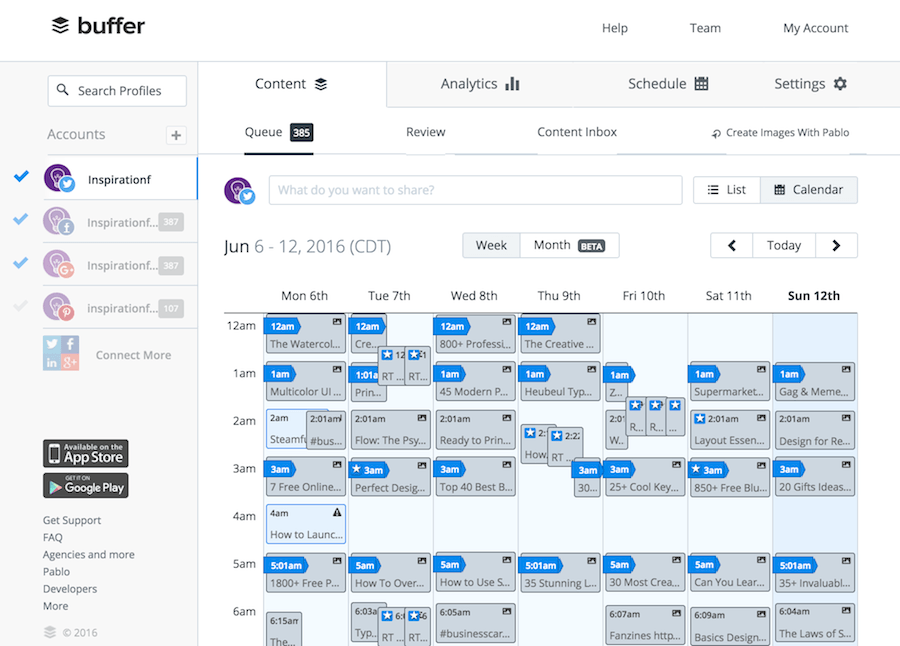Click warning icon on How to Launc... post
The height and width of the screenshot is (646, 900).
337,512
